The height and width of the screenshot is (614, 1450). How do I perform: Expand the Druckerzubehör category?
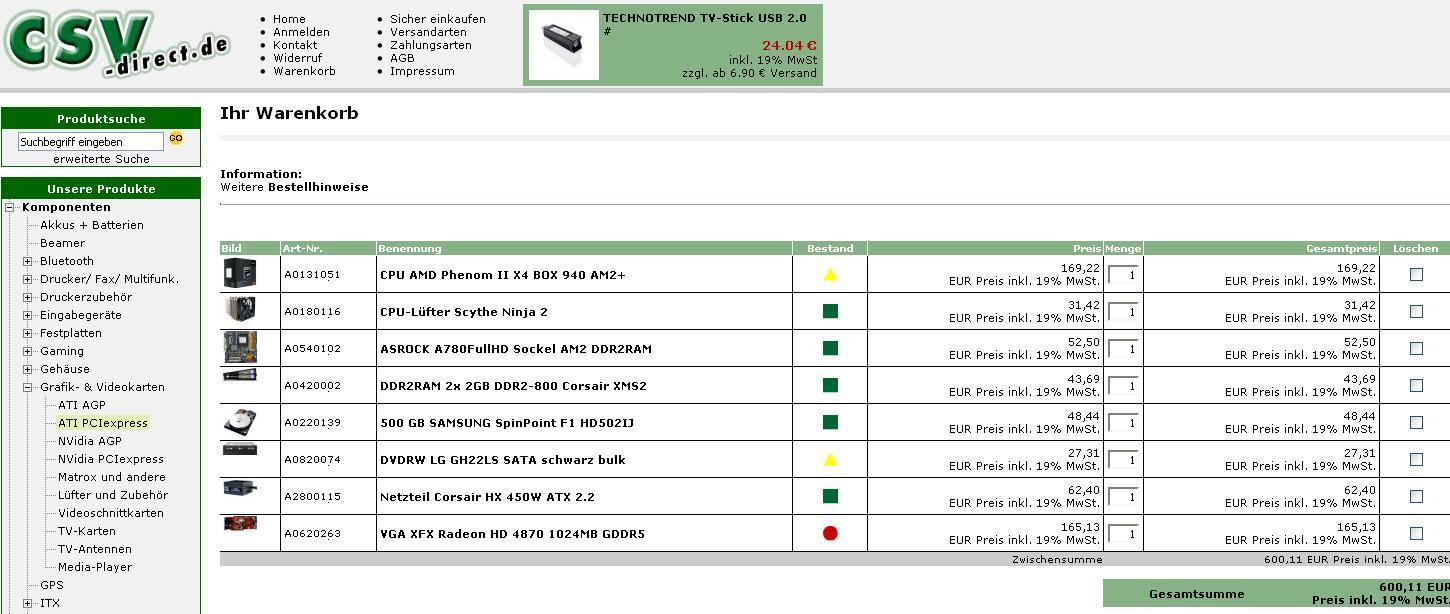[x=28, y=297]
